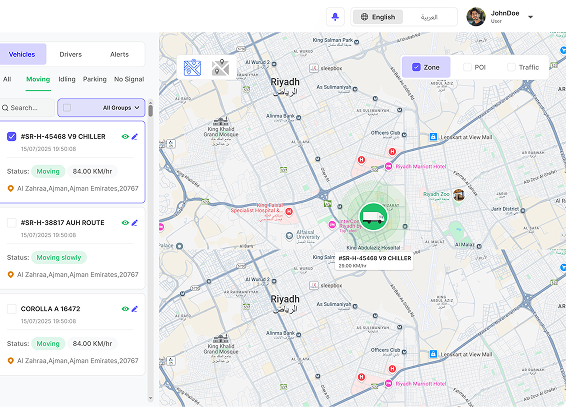Select the gray satellite map icon

[220, 67]
